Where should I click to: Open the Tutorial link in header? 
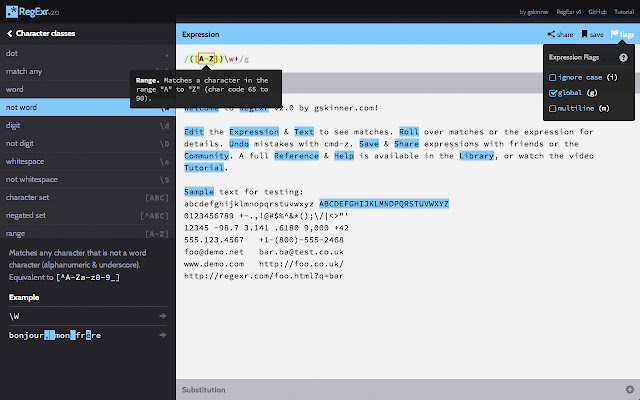click(624, 12)
